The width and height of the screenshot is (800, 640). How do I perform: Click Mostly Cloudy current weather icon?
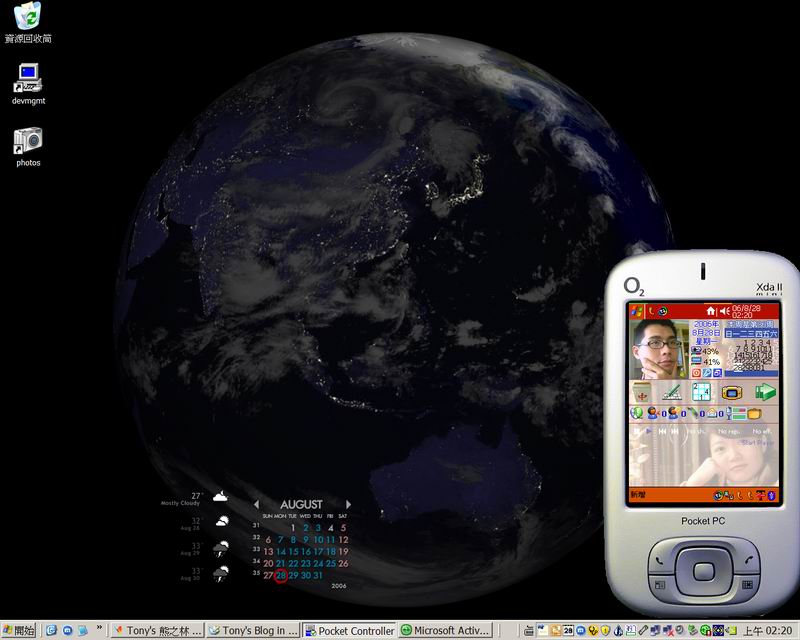tap(220, 496)
